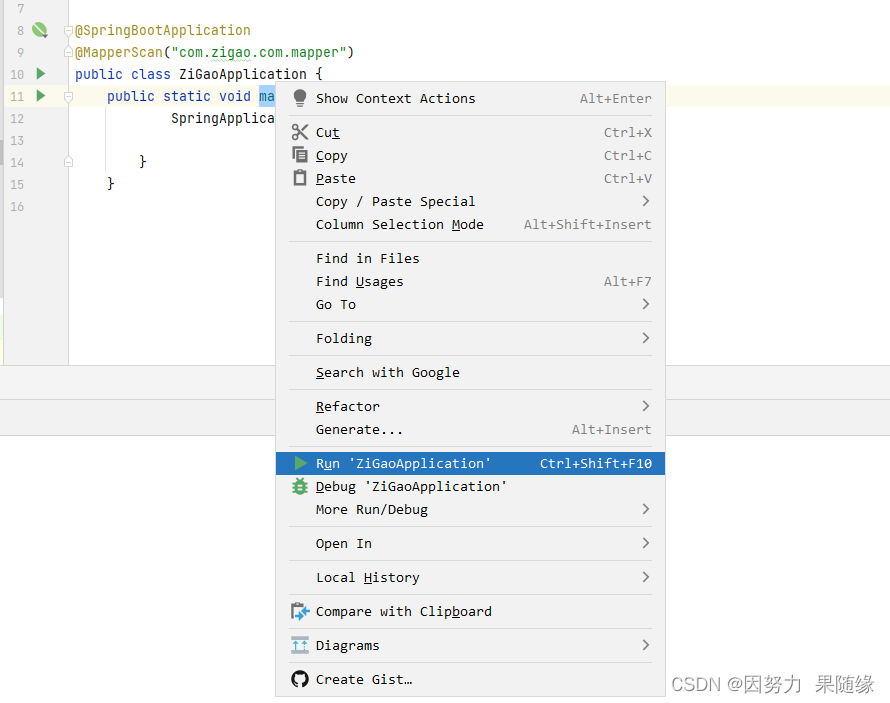Click the bug icon next to Debug 'ZiGaoApplication'
This screenshot has width=890, height=703.
click(x=300, y=486)
